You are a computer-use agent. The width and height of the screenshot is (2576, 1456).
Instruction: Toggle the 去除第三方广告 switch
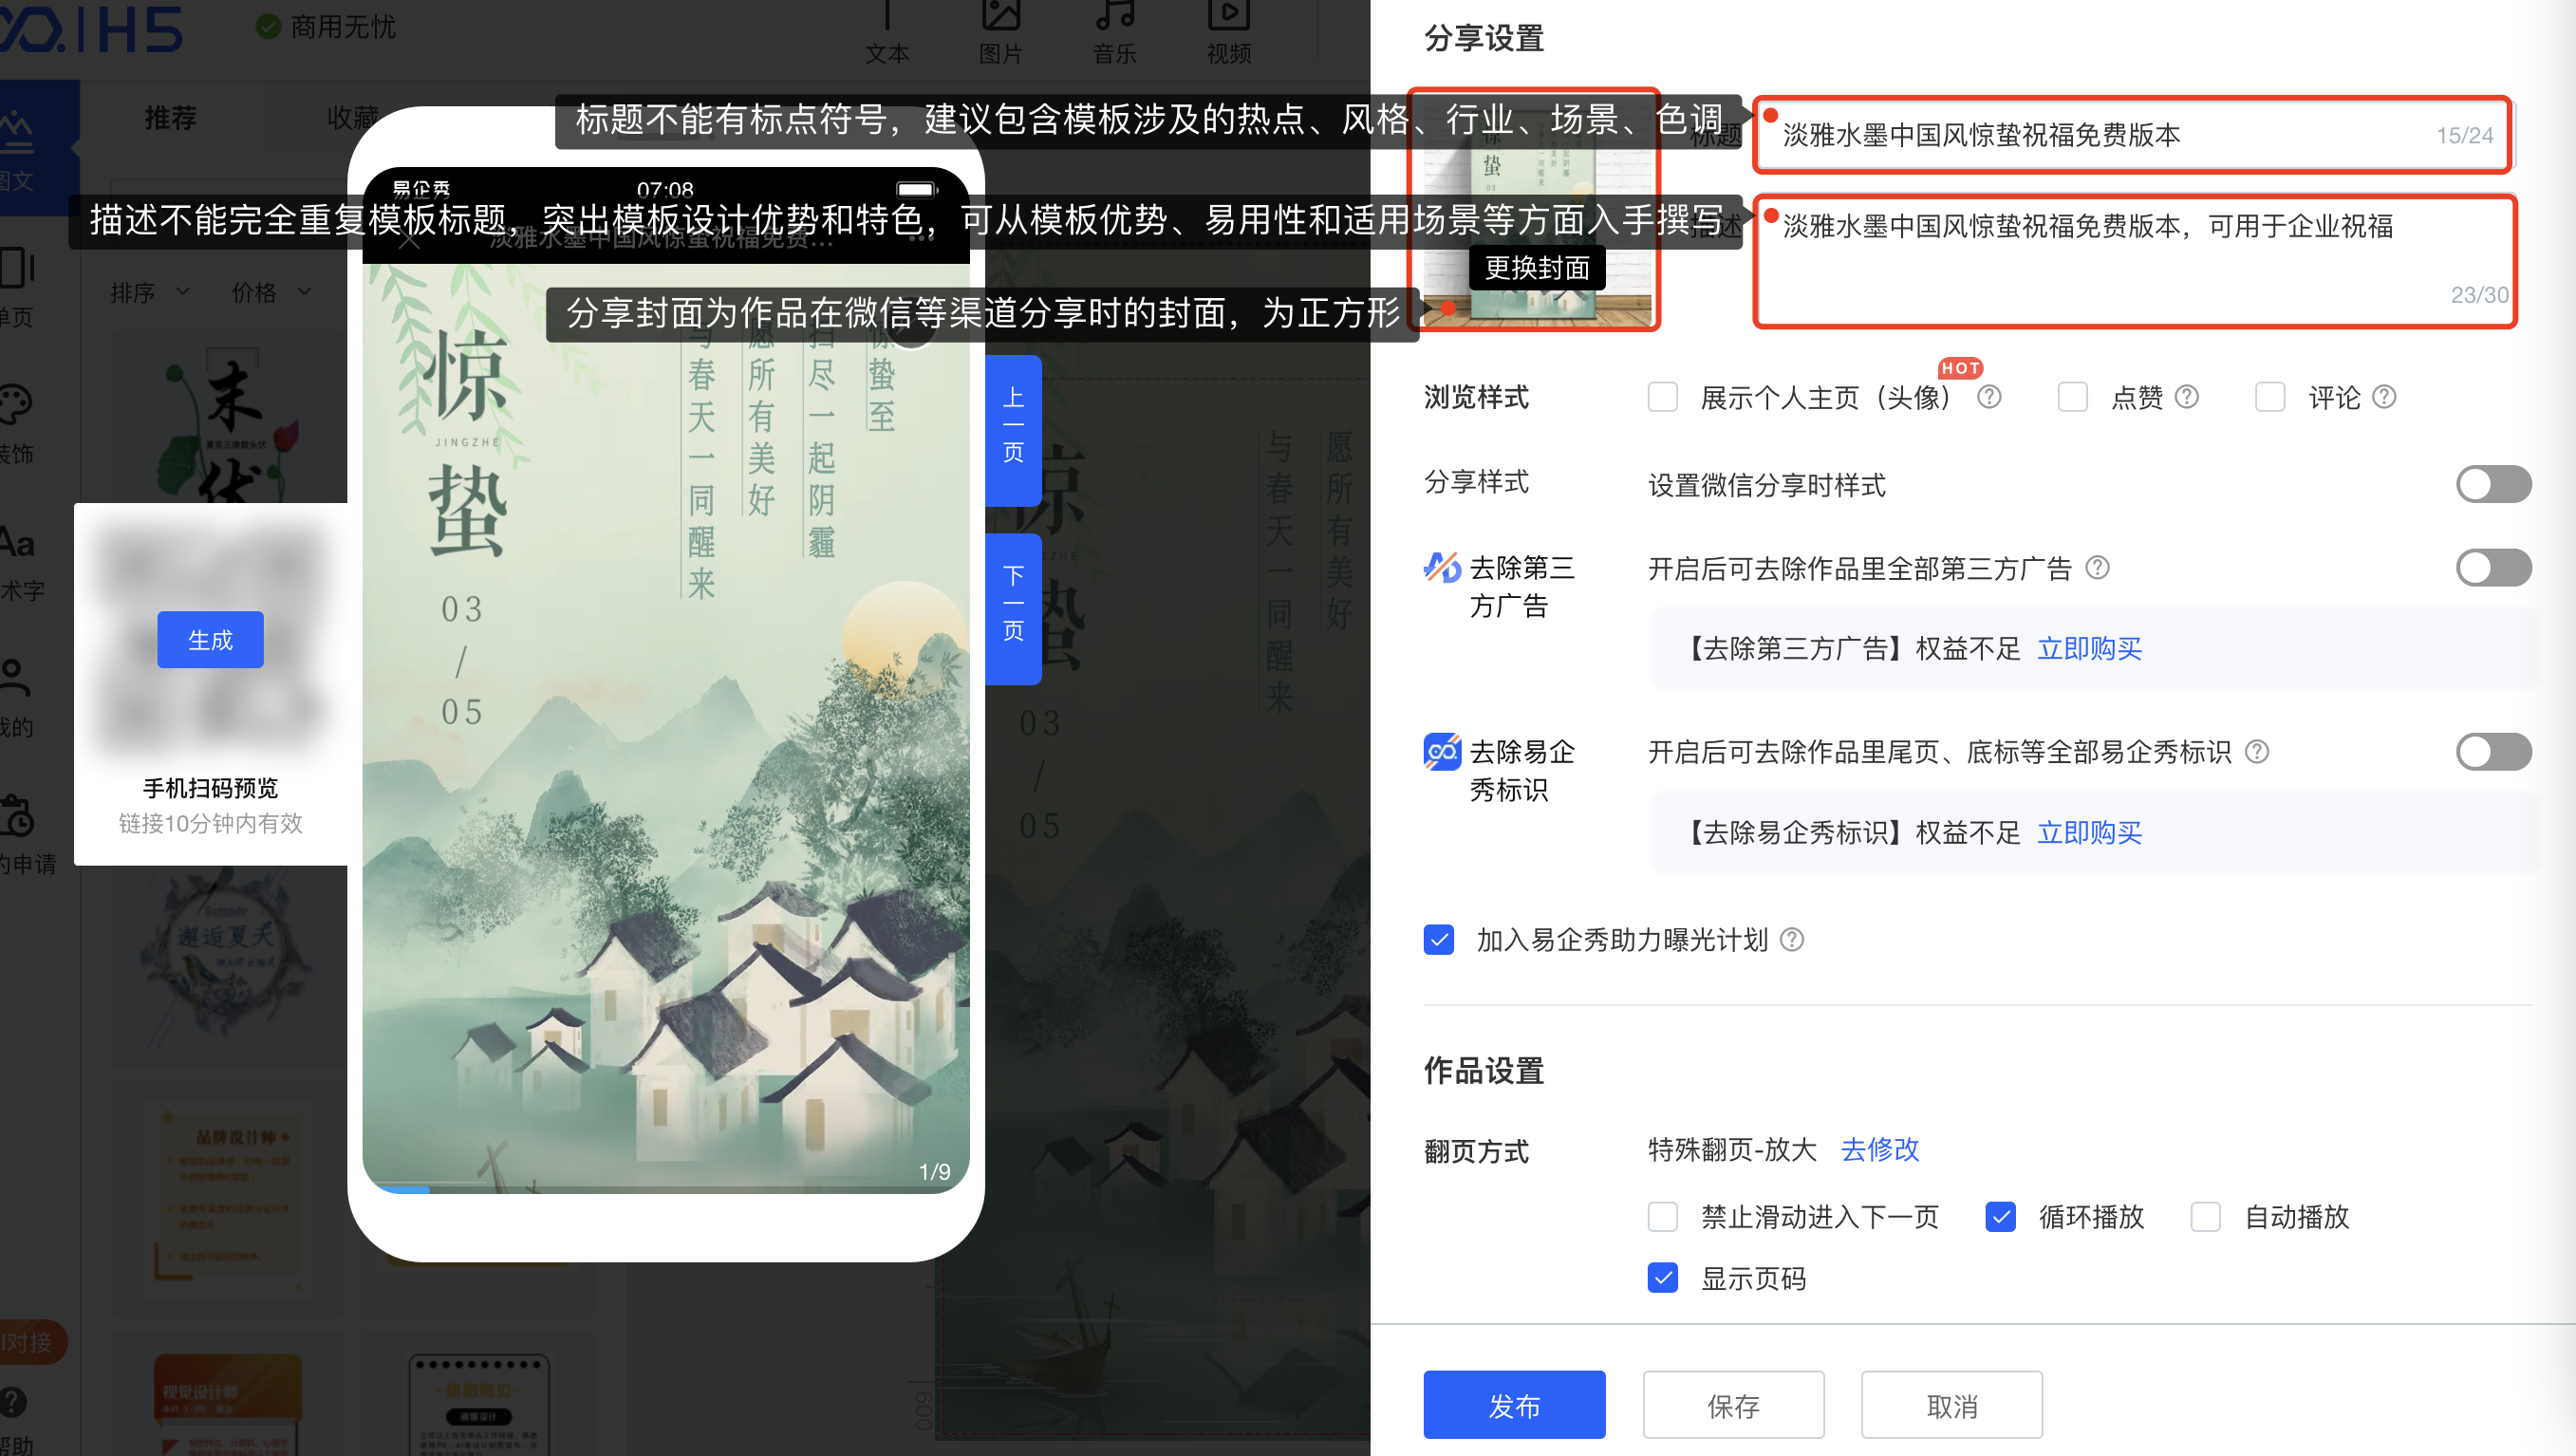(2493, 568)
